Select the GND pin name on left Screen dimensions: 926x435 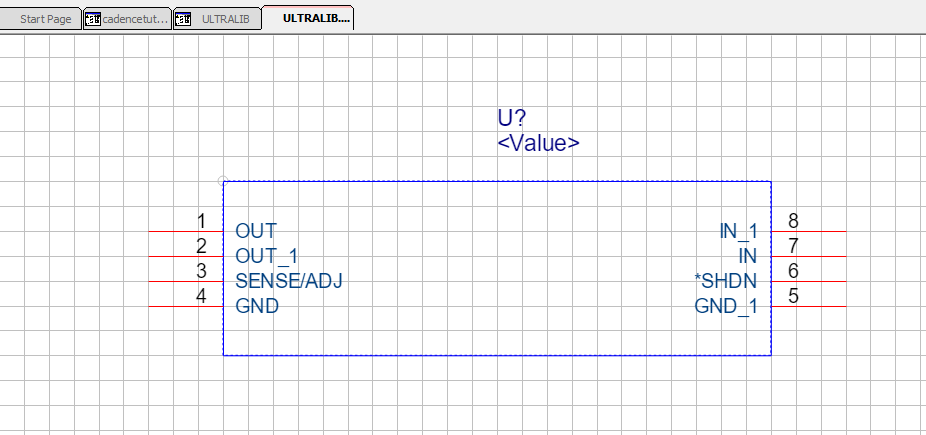(x=257, y=306)
